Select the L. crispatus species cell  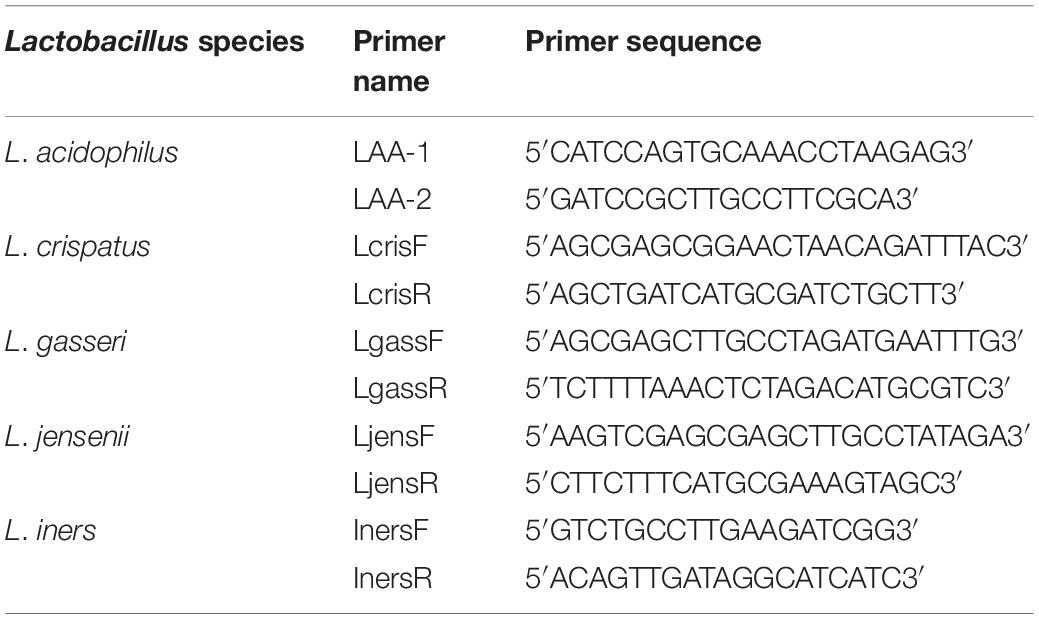pyautogui.click(x=77, y=247)
